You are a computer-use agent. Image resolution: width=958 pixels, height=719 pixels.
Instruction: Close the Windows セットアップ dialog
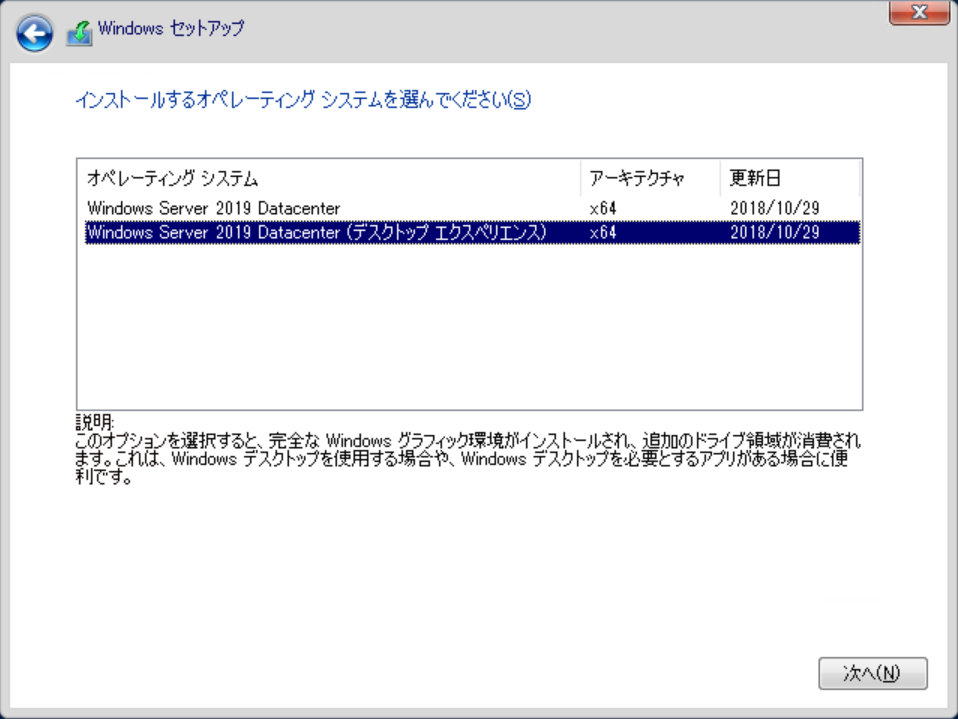(x=919, y=12)
